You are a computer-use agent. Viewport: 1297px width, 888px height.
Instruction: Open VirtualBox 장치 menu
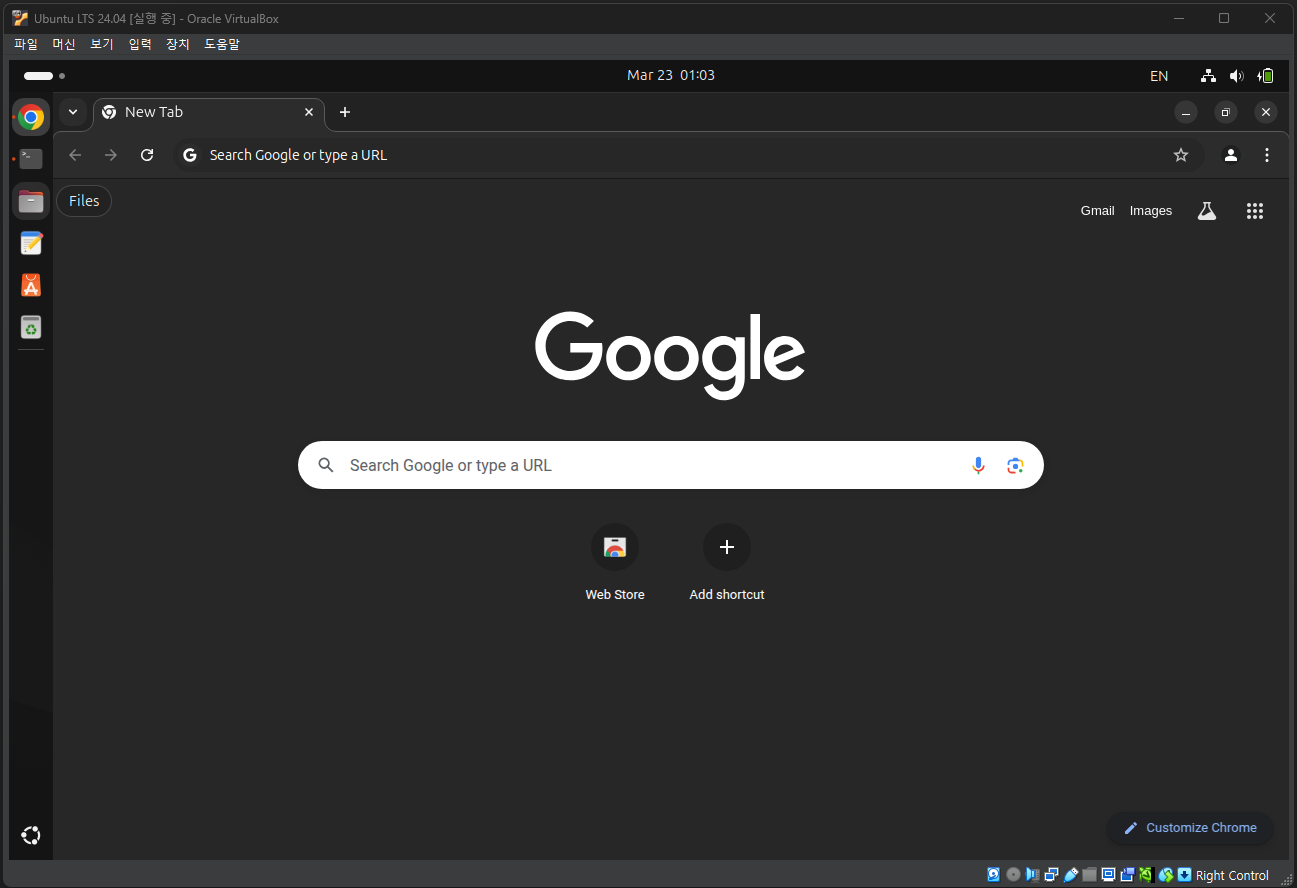pyautogui.click(x=178, y=44)
